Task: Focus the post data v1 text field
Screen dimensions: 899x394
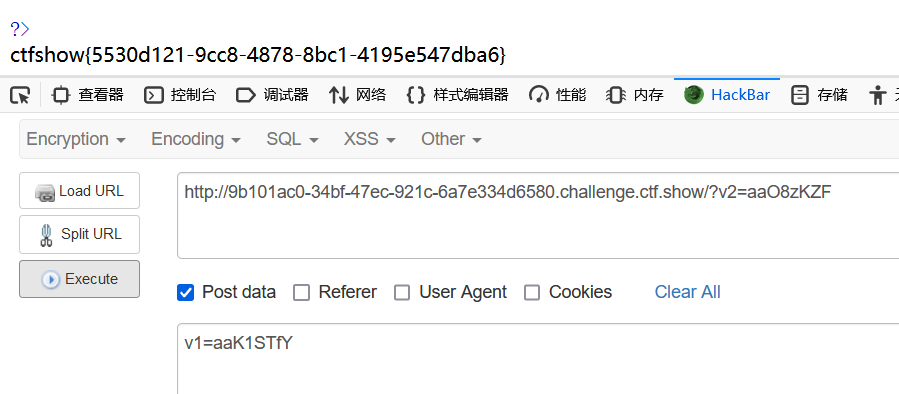Action: (538, 358)
